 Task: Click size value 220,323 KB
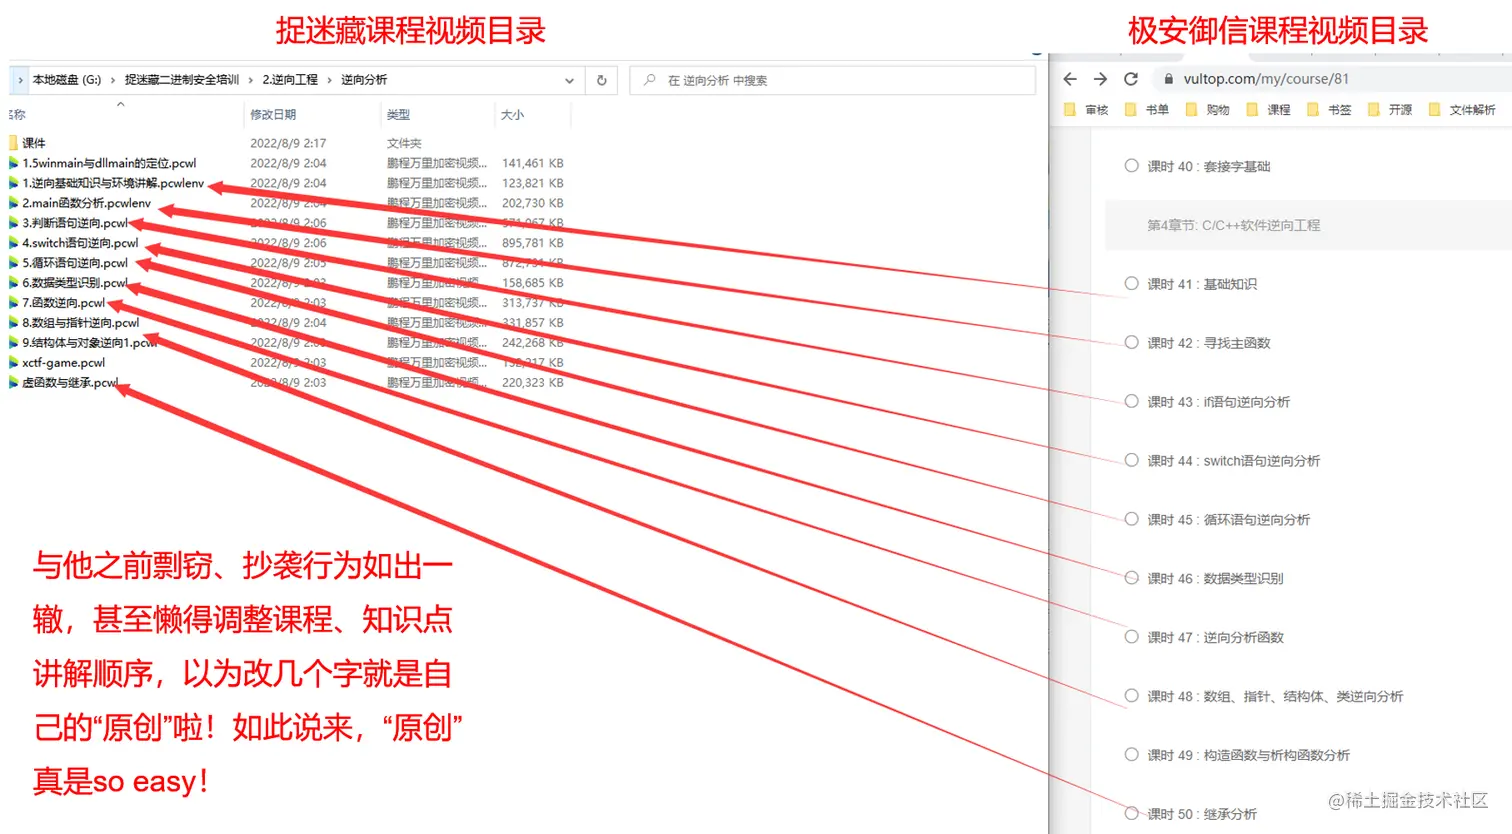pos(533,383)
